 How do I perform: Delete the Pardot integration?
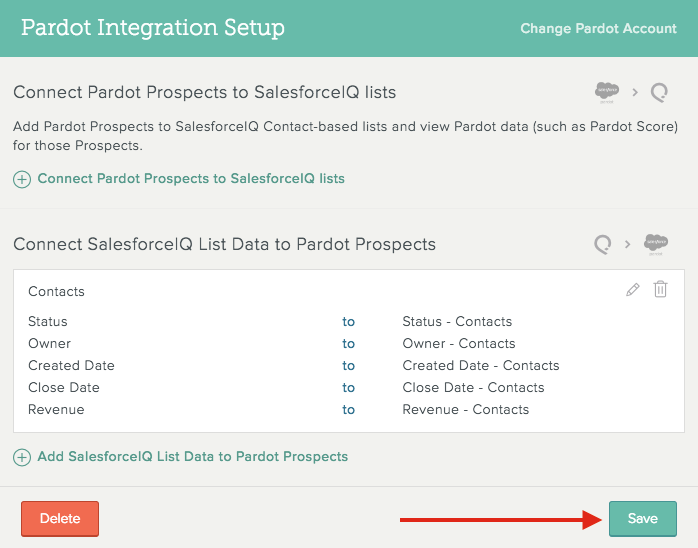pos(60,519)
